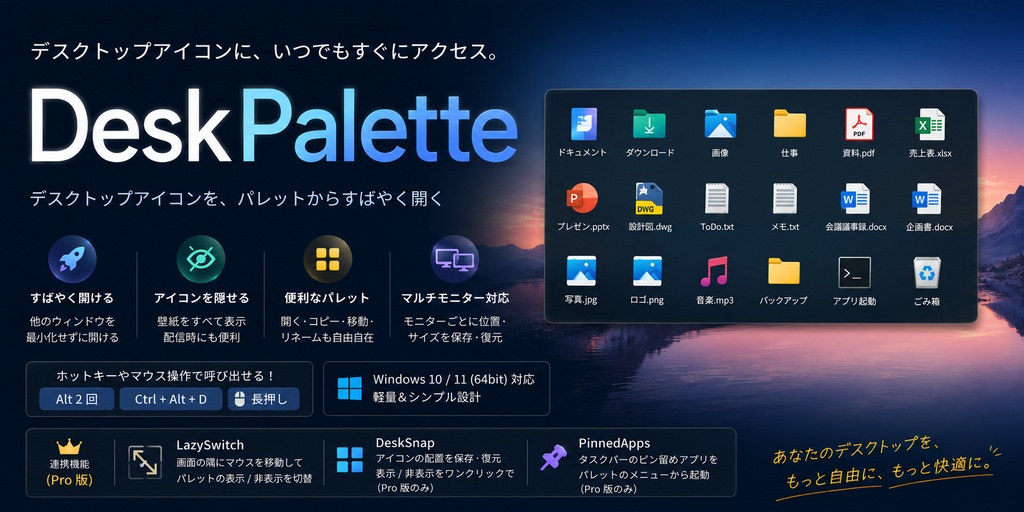Viewport: 1024px width, 512px height.
Task: Open the 設計図.dwg file icon
Action: click(649, 199)
